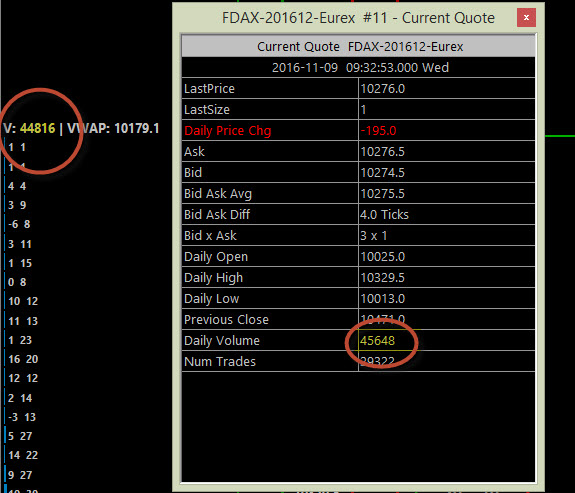The width and height of the screenshot is (575, 493).
Task: Click the chart row reading -3 13
Action: pos(22,417)
